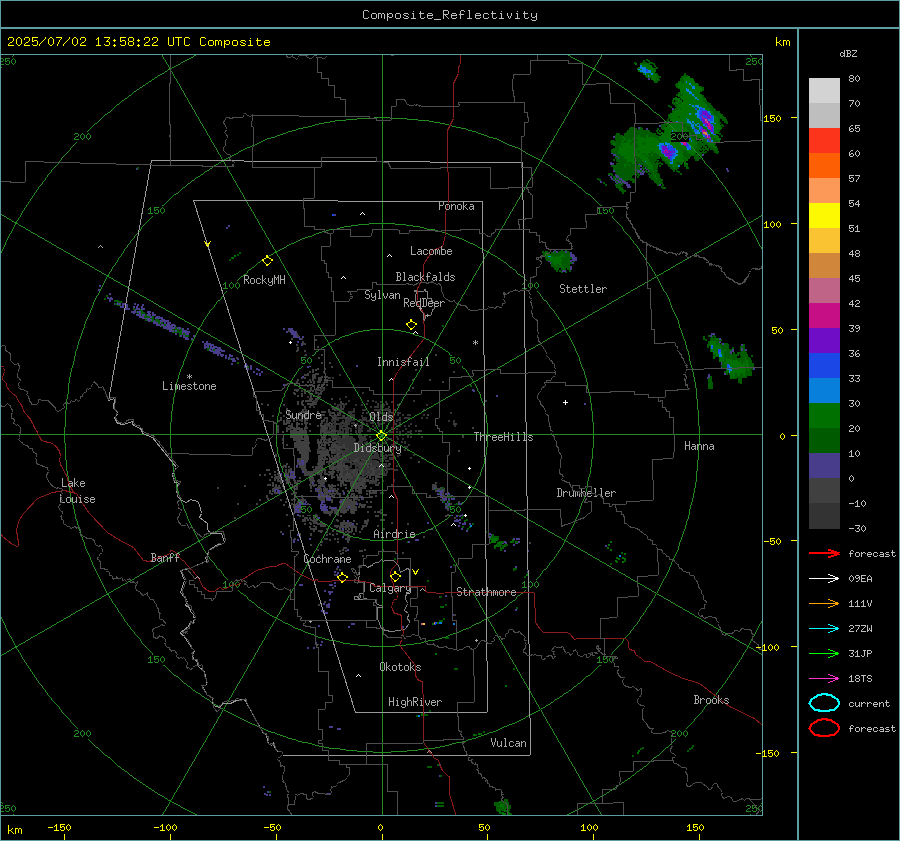Click the bright green 20 dBZ swatch
This screenshot has height=841, width=900.
pos(824,416)
